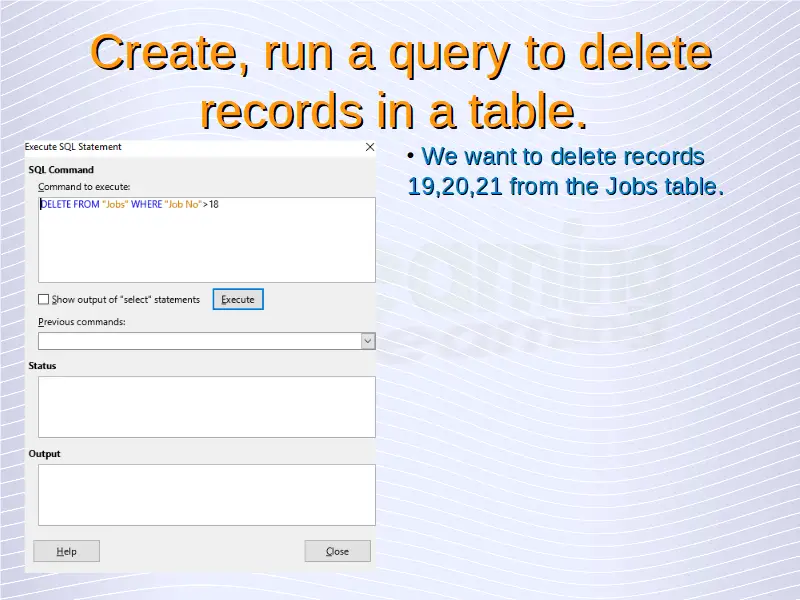This screenshot has height=600, width=800.
Task: Click the SQL Command section heading
Action: [x=61, y=170]
